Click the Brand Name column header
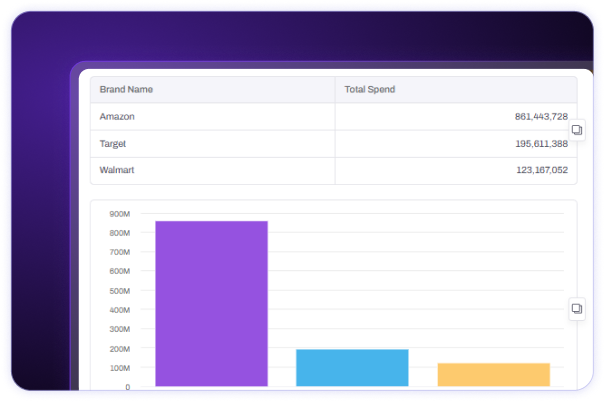 126,90
